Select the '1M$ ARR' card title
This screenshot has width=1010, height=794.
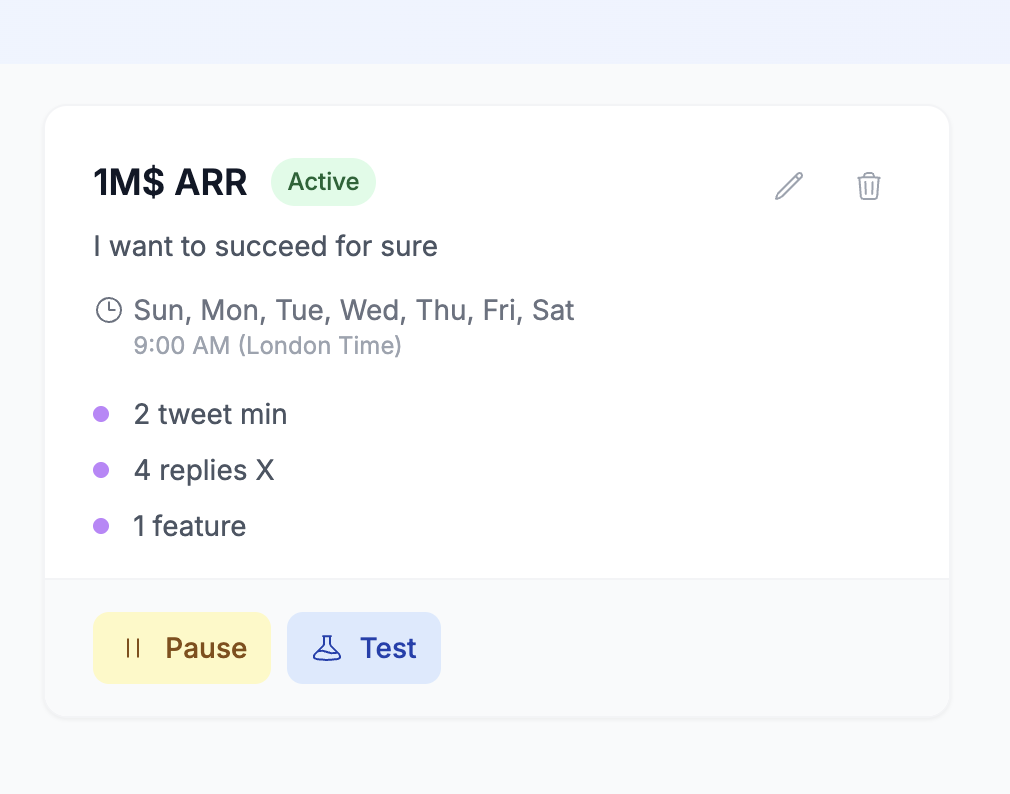coord(170,182)
